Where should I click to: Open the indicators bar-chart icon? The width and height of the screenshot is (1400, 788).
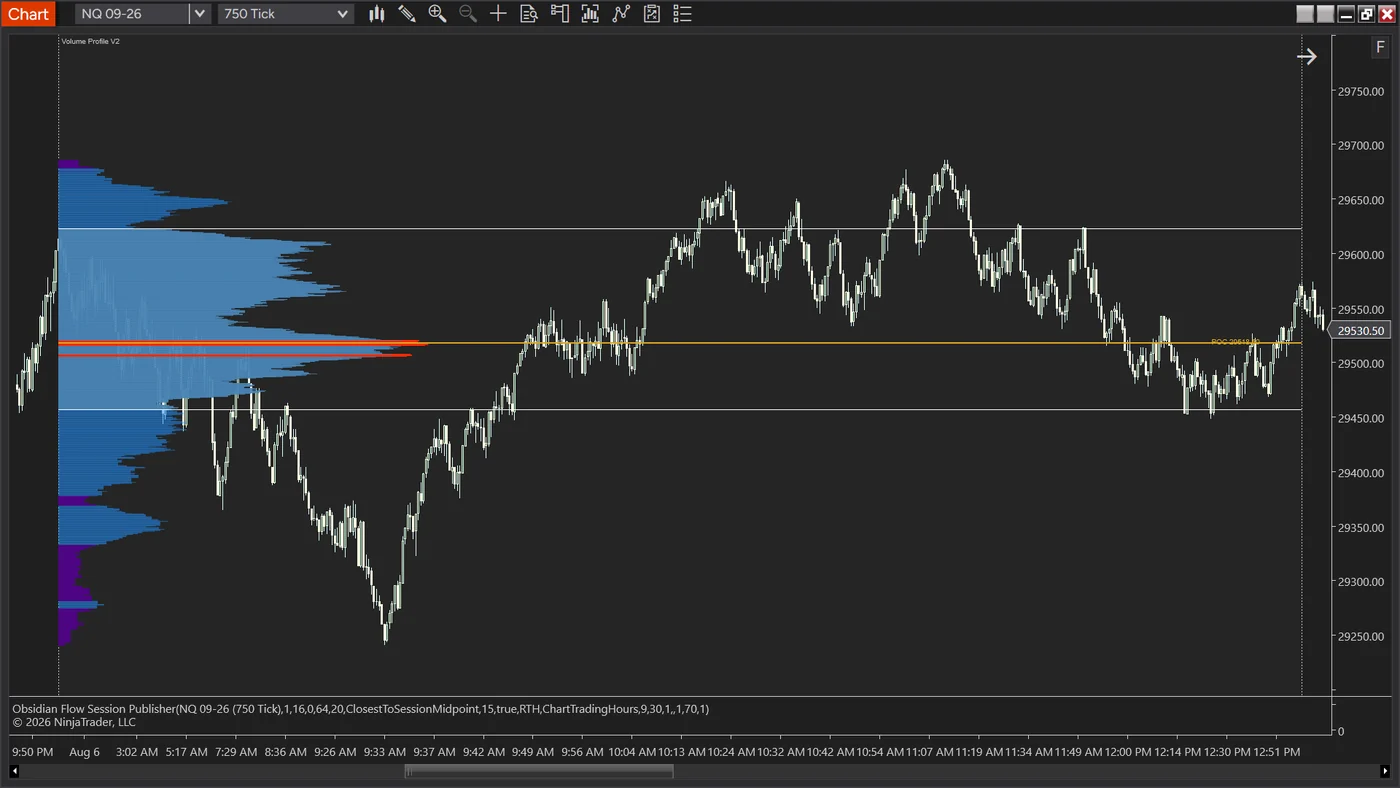pos(590,14)
